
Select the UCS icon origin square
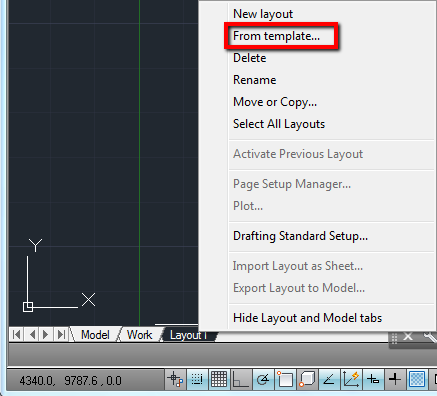coord(28,307)
